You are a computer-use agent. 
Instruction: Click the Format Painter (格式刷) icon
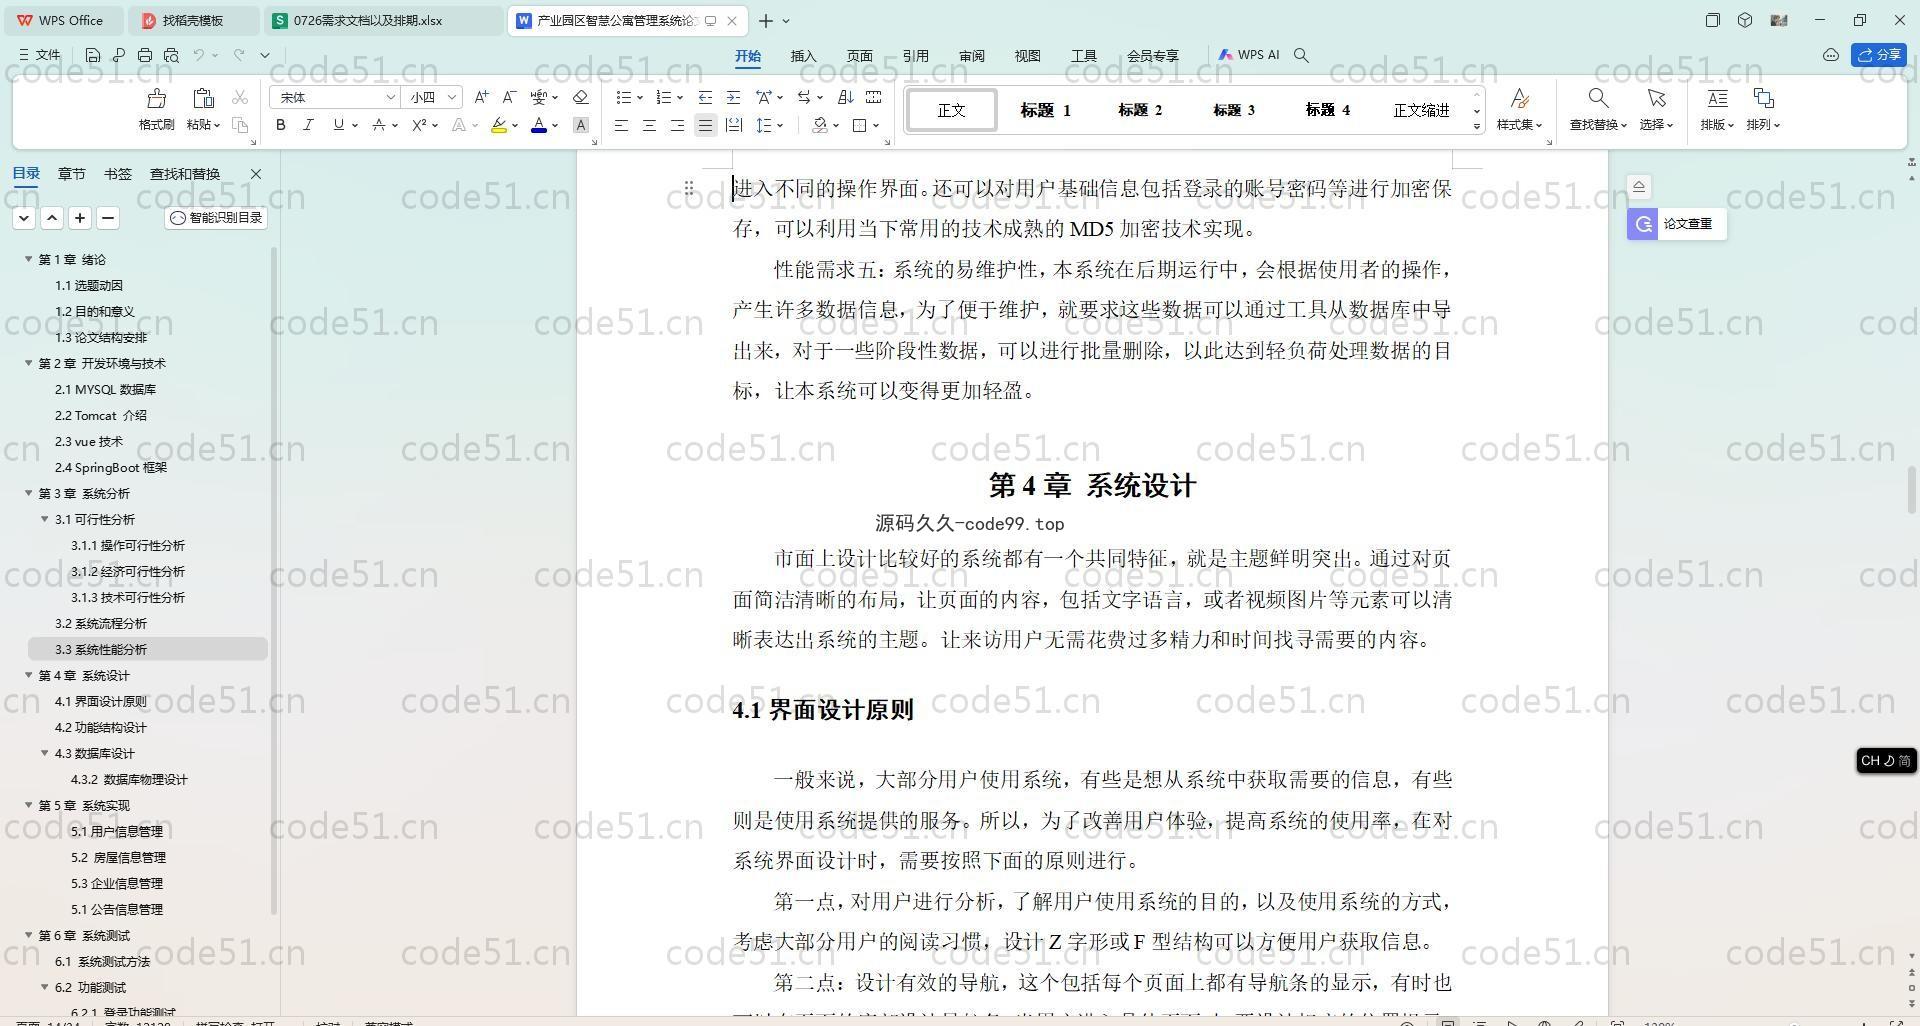tap(156, 98)
